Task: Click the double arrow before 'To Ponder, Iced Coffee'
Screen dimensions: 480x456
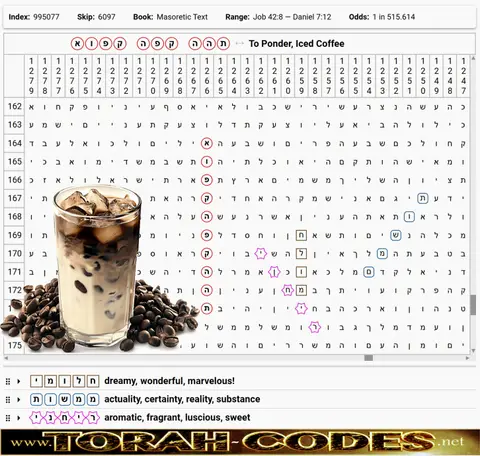Action: point(239,44)
